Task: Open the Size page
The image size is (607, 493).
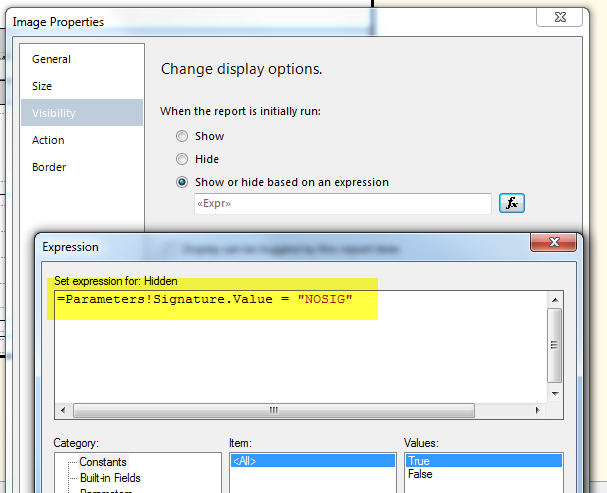Action: point(82,86)
